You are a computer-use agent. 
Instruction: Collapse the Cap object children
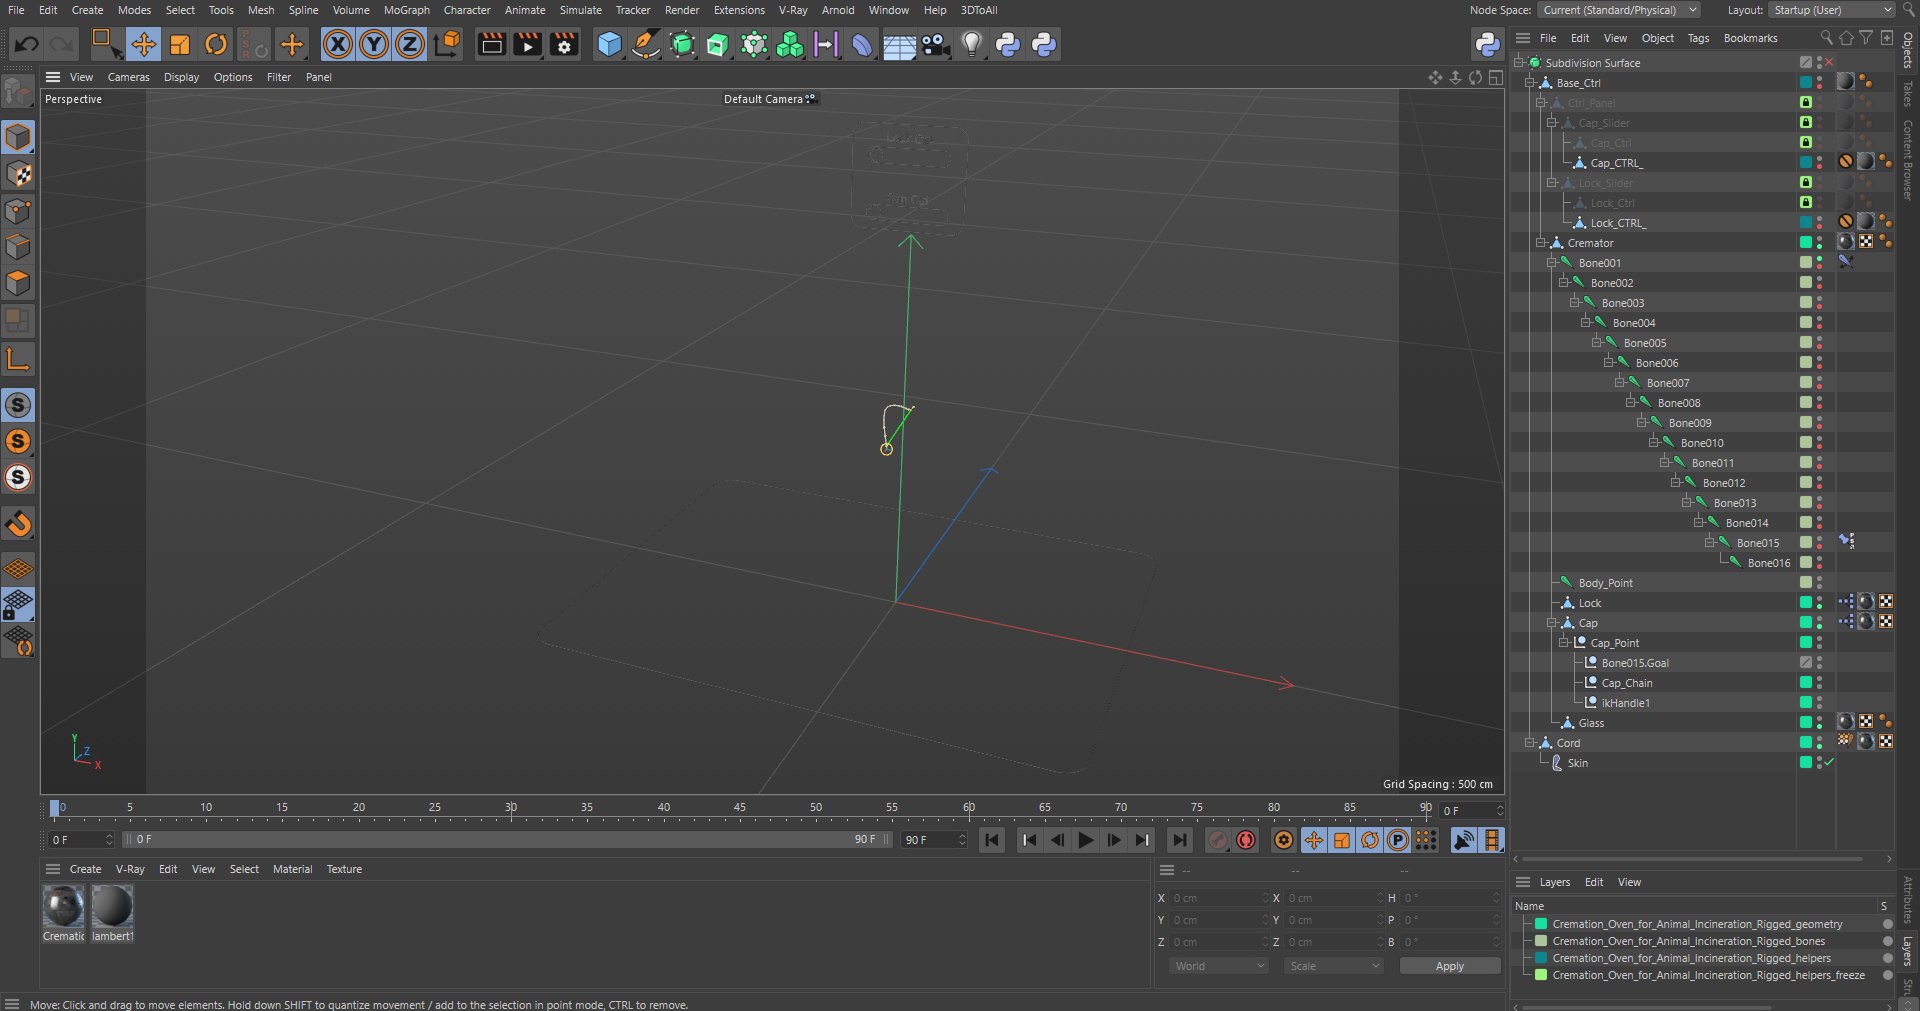click(x=1552, y=623)
